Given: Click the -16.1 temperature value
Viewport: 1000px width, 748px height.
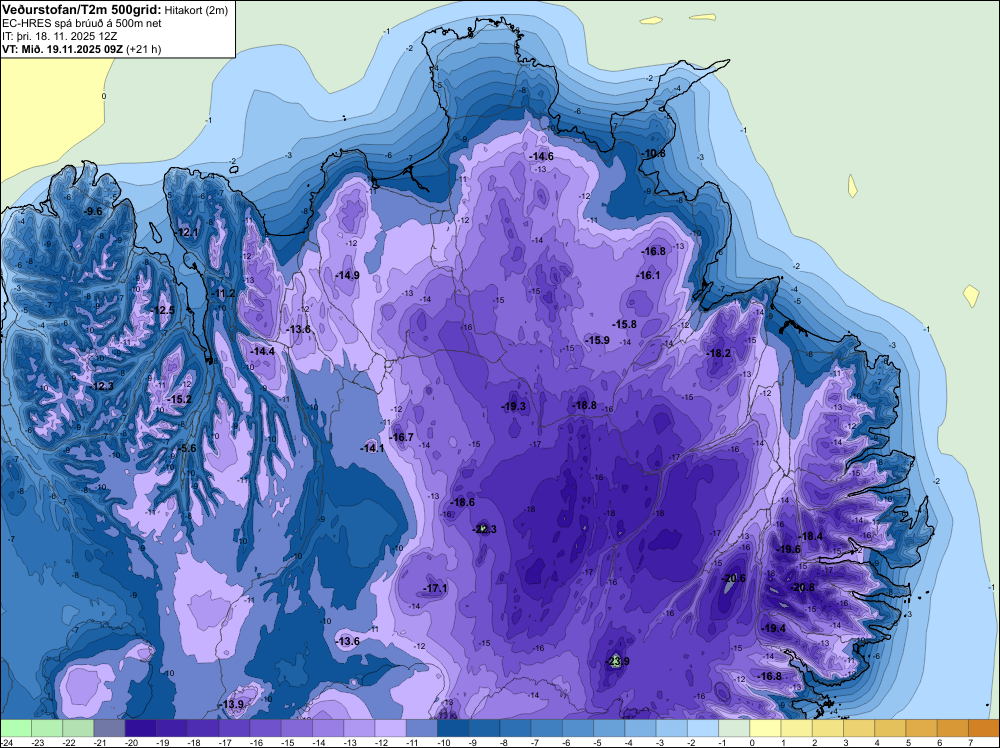Looking at the screenshot, I should coord(648,275).
